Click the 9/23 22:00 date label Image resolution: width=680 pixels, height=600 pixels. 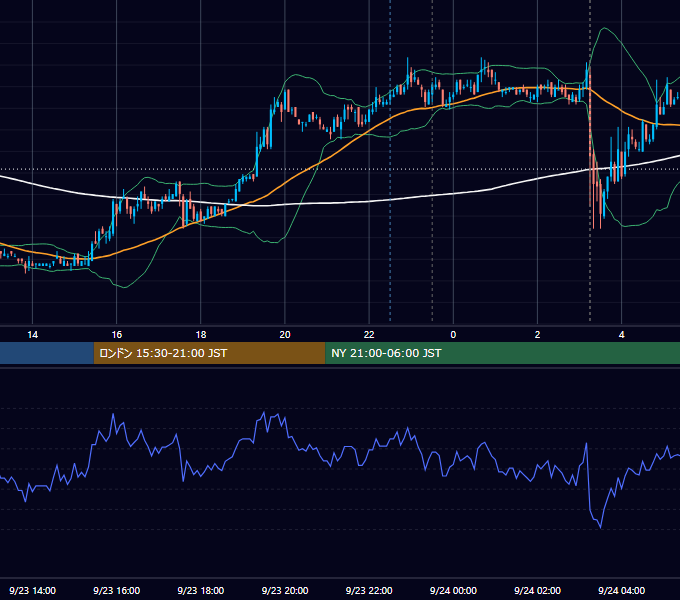click(x=369, y=590)
